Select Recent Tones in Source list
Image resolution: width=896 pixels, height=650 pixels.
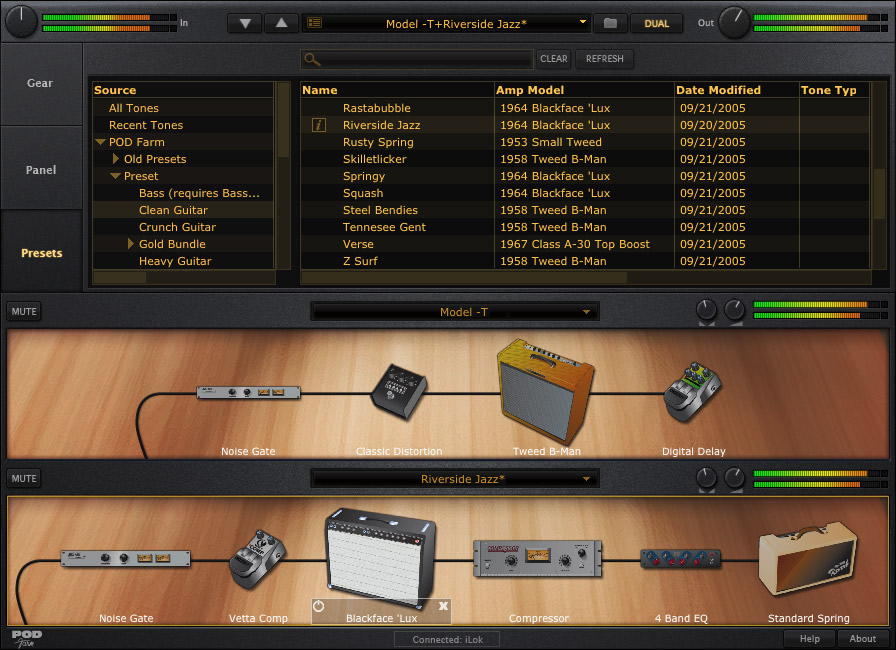click(183, 125)
